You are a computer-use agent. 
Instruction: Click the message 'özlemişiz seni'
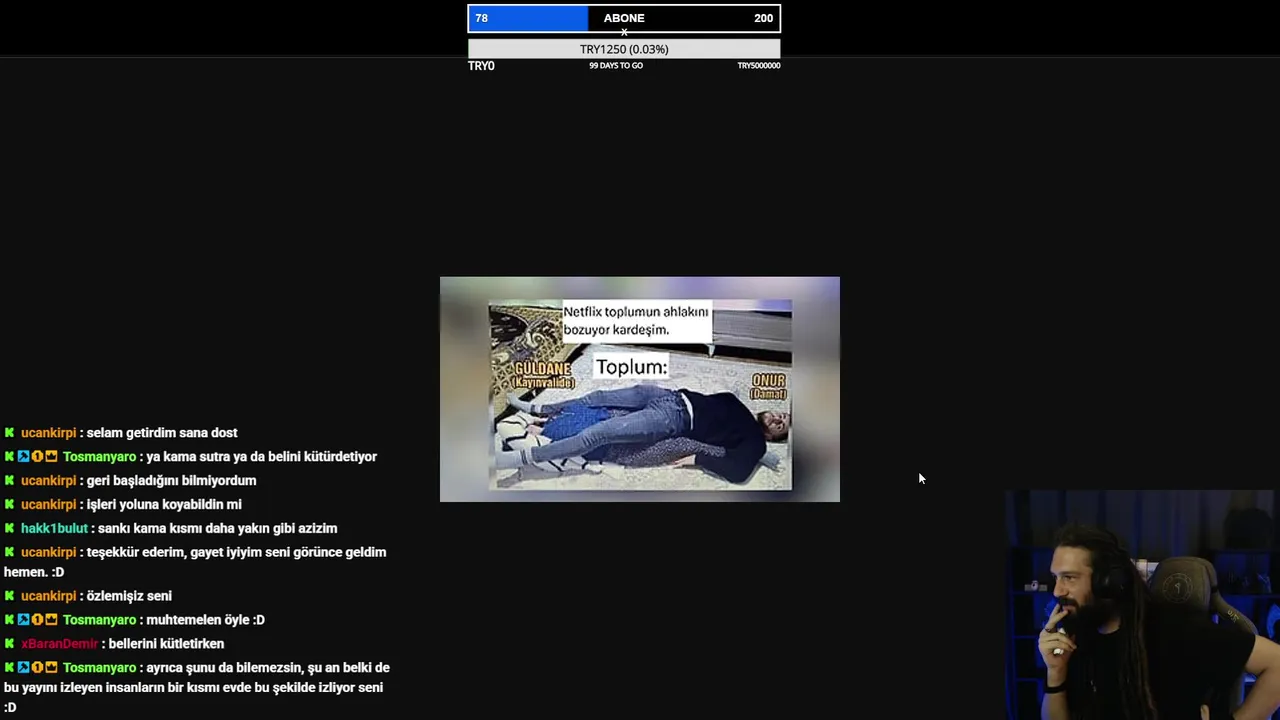129,596
